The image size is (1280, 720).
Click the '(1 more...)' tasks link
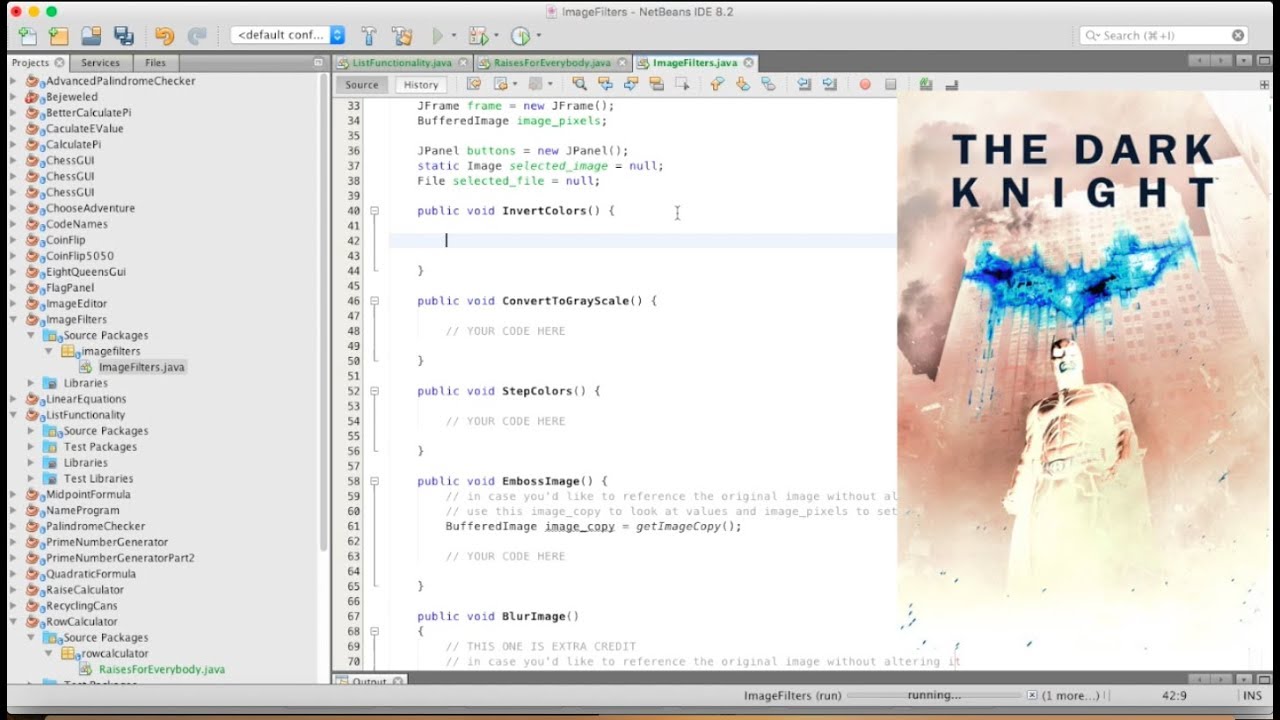pyautogui.click(x=1071, y=695)
